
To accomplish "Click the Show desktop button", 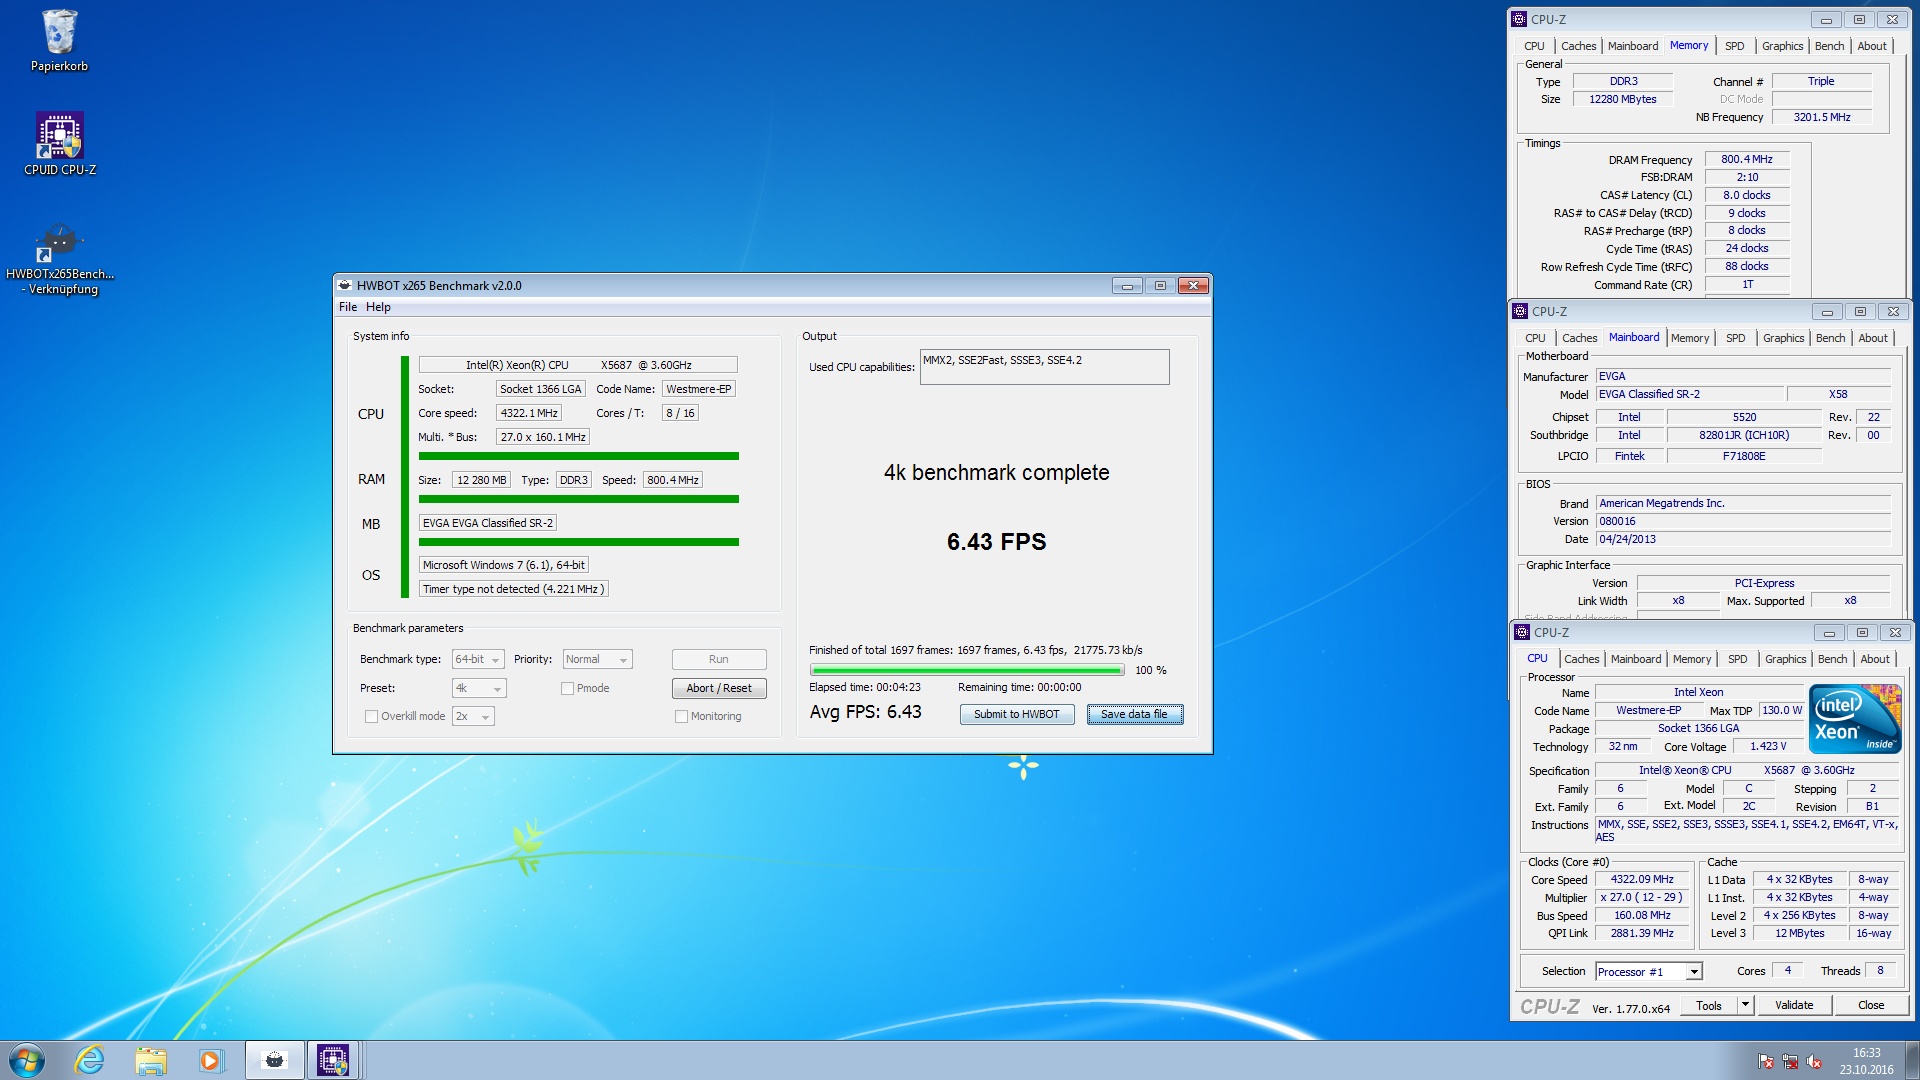I will 1912,1060.
